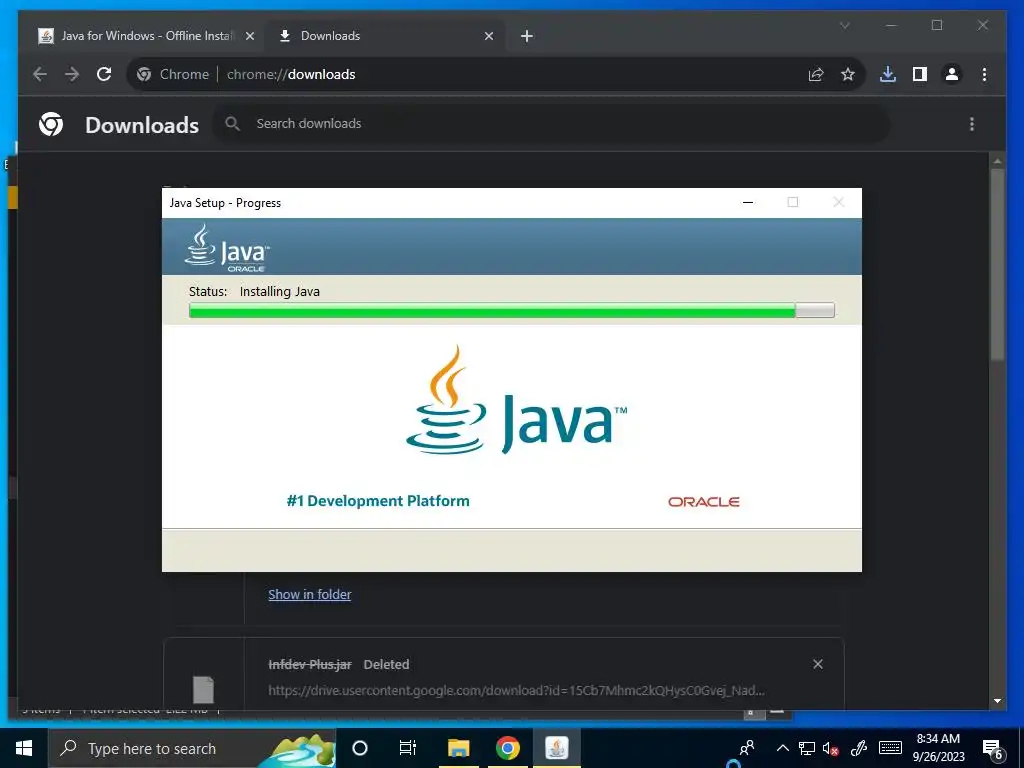The width and height of the screenshot is (1024, 768).
Task: Click the #1 Development Platform text
Action: pyautogui.click(x=378, y=501)
